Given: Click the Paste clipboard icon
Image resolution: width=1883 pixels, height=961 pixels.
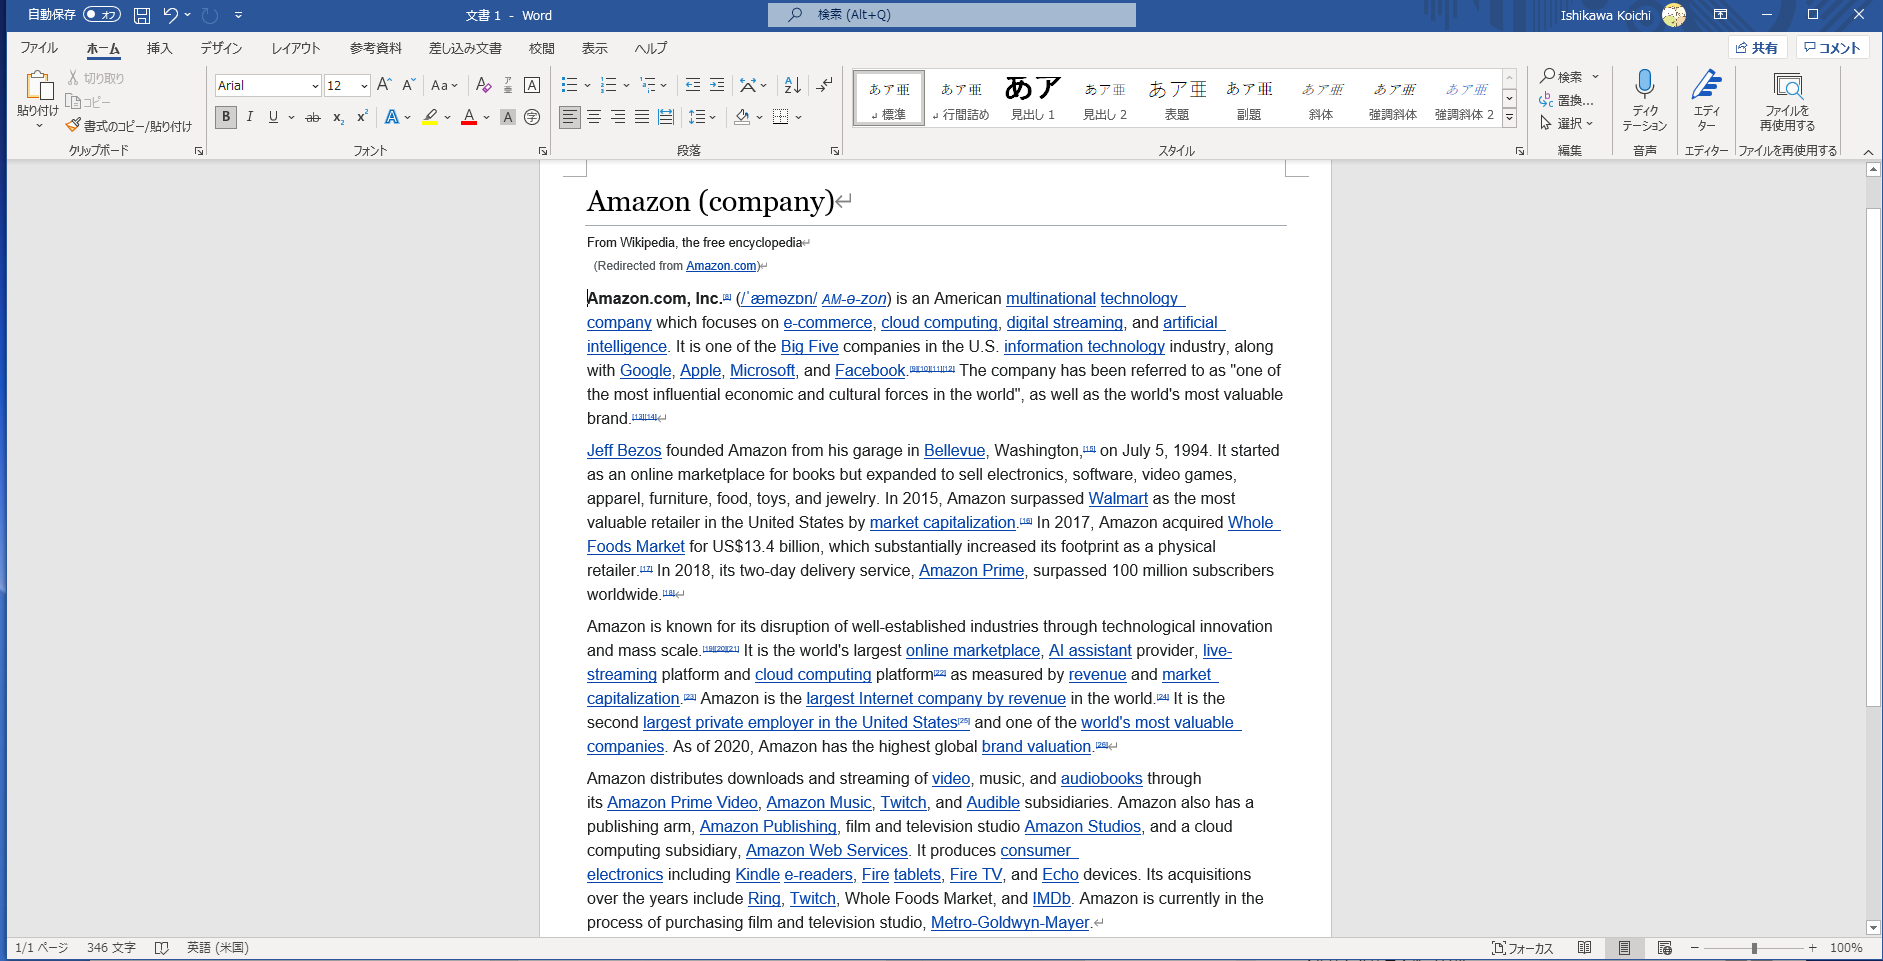Looking at the screenshot, I should click(x=38, y=86).
